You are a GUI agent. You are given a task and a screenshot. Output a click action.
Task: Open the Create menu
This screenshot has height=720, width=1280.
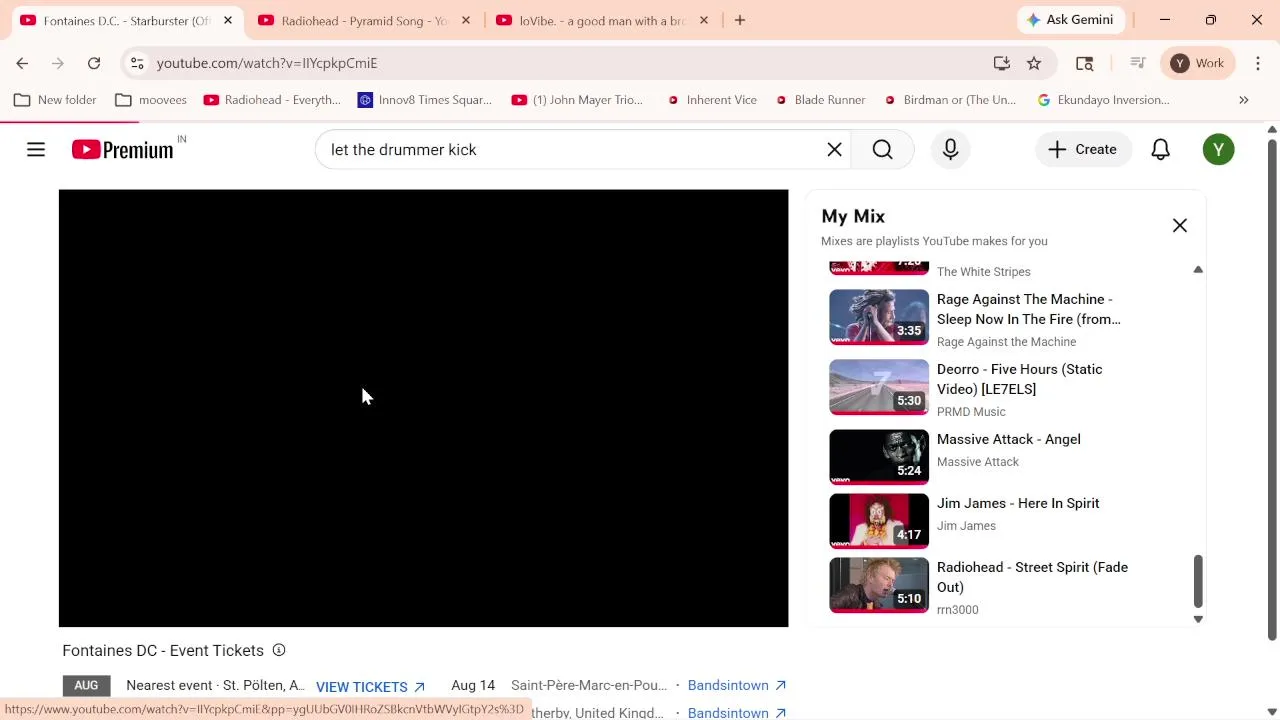[x=1083, y=150]
